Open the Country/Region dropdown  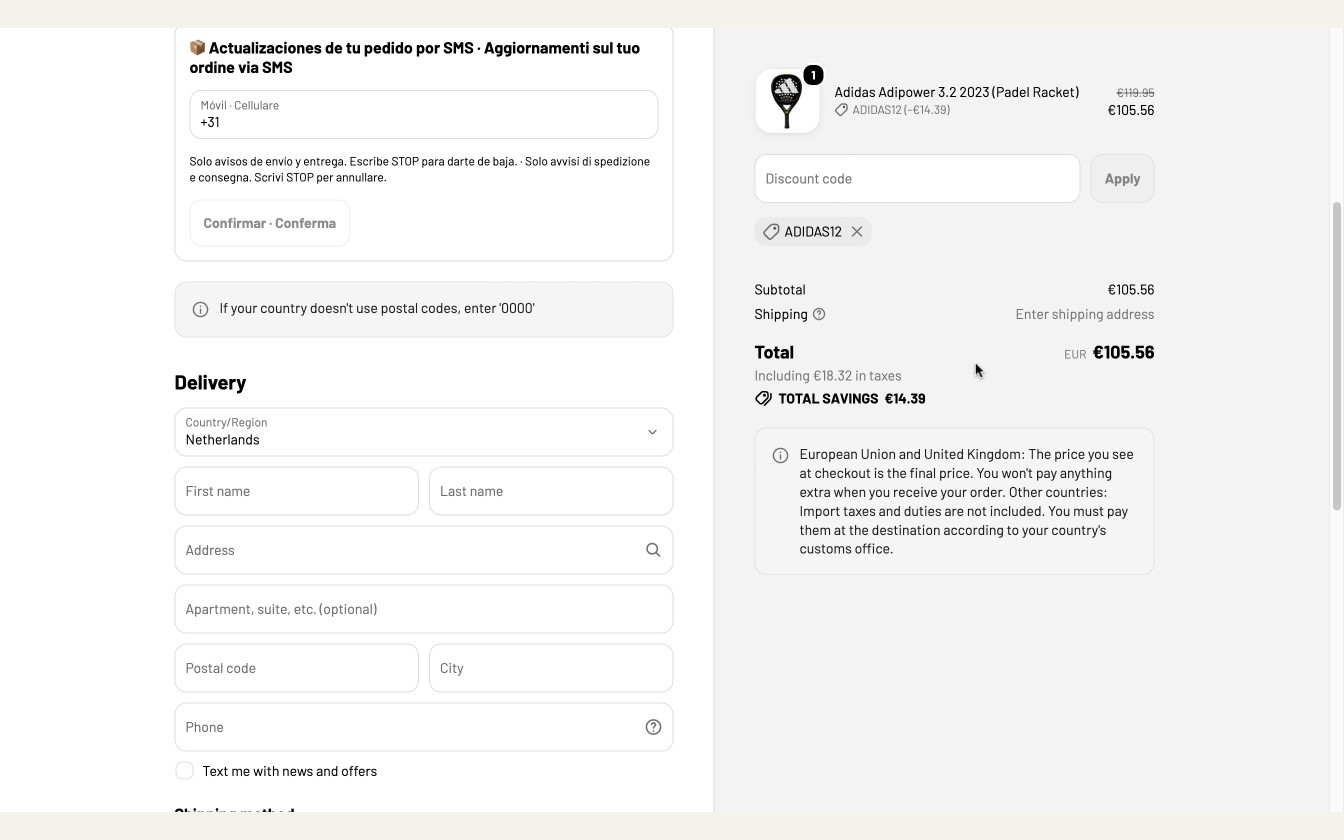click(x=424, y=432)
